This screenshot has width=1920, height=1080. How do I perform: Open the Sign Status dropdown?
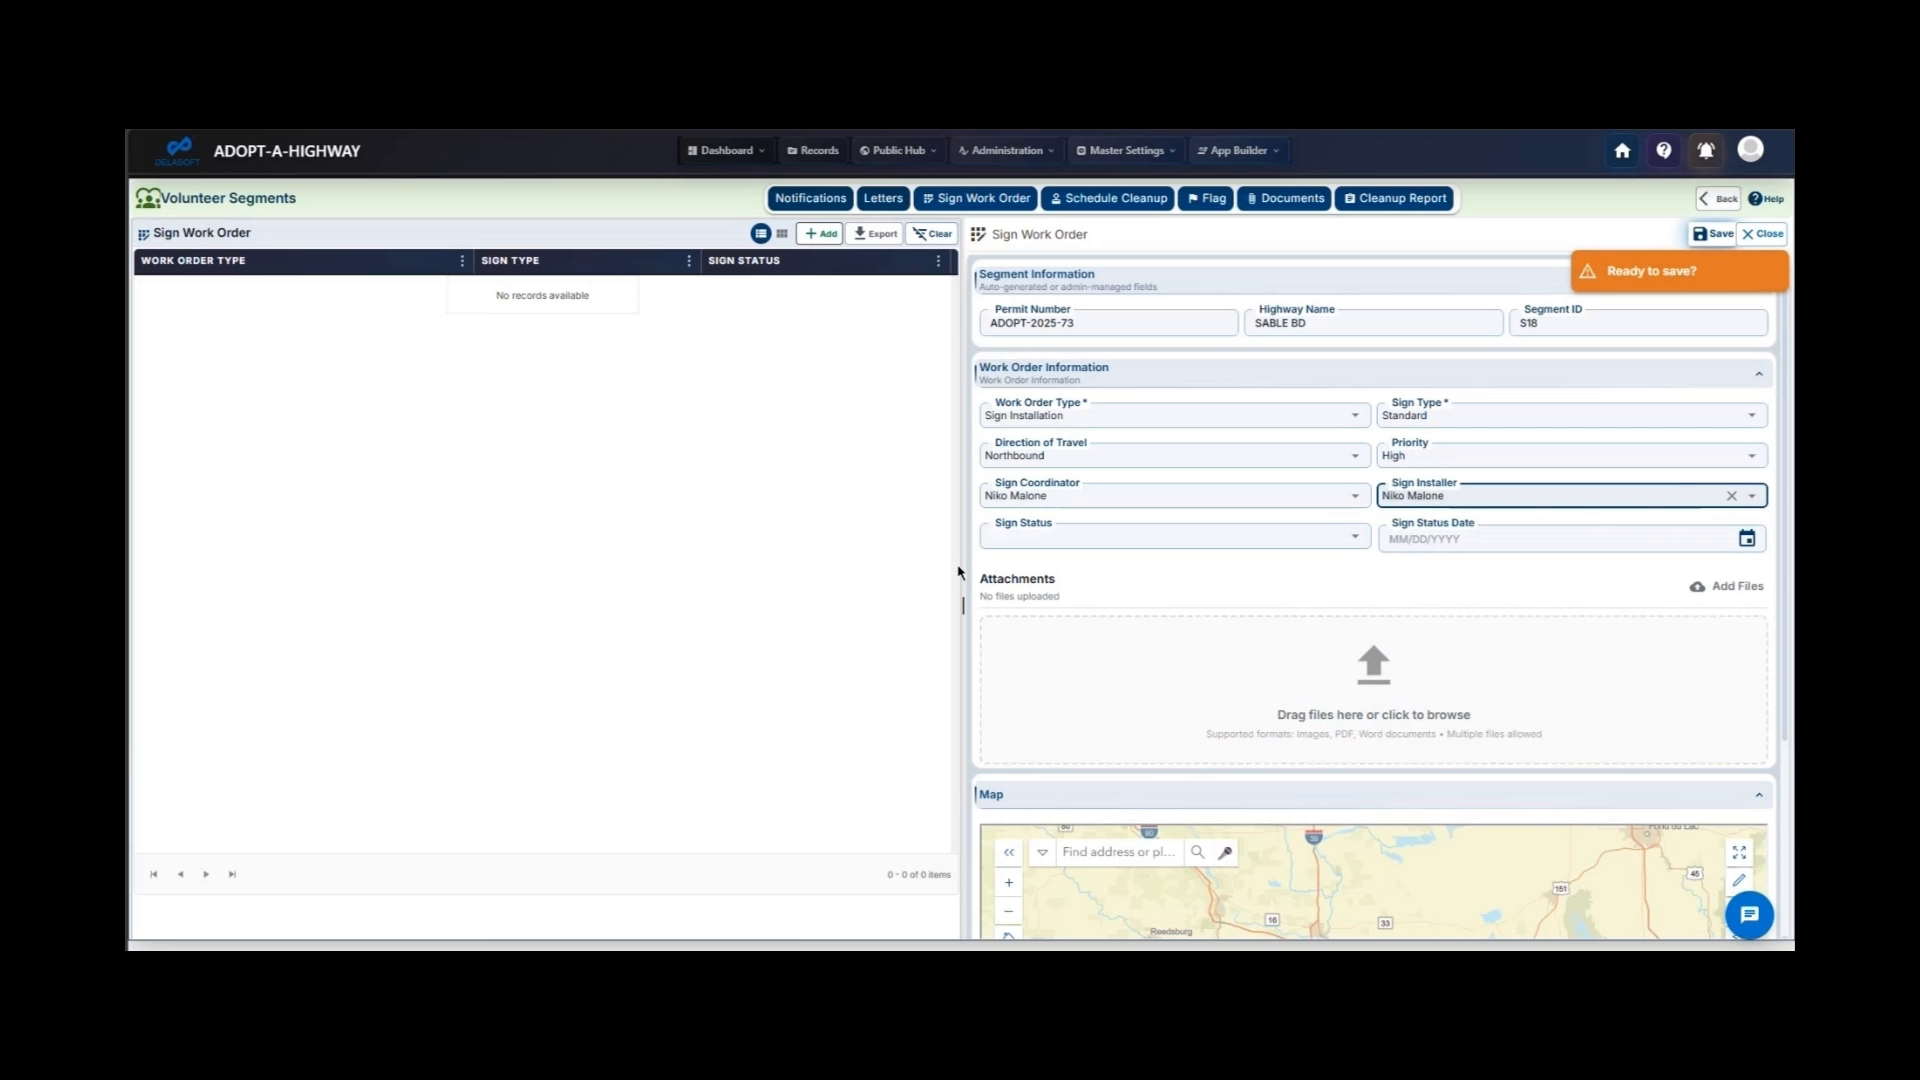tap(1354, 536)
